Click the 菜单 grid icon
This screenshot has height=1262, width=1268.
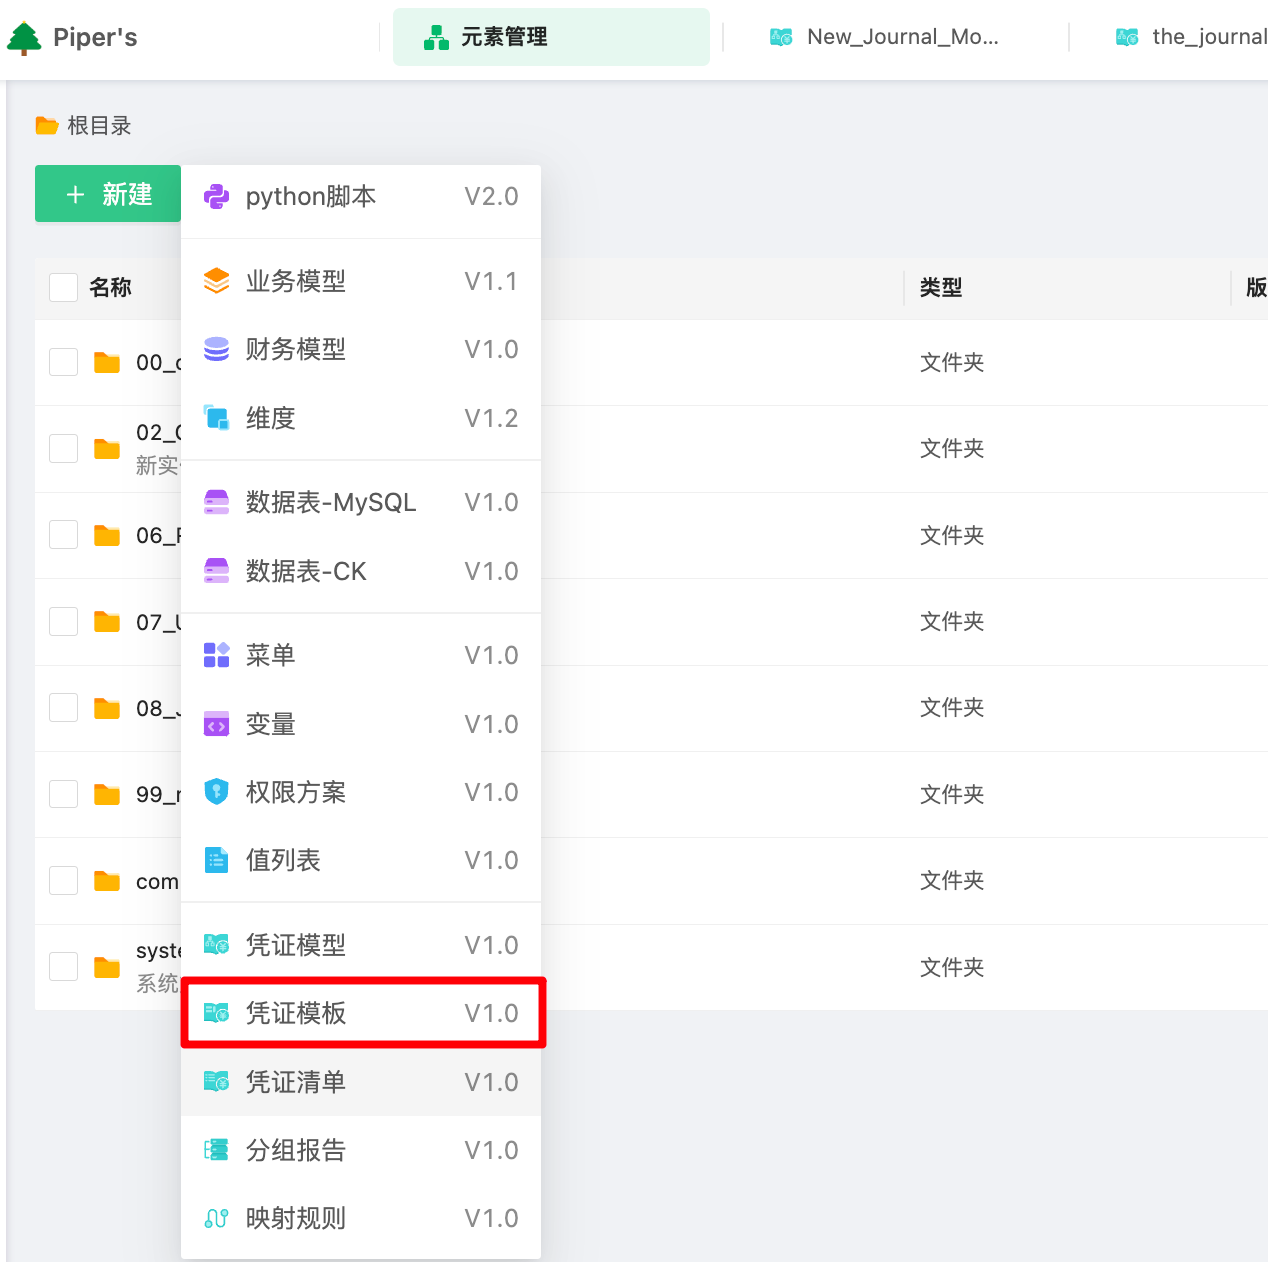coord(216,655)
